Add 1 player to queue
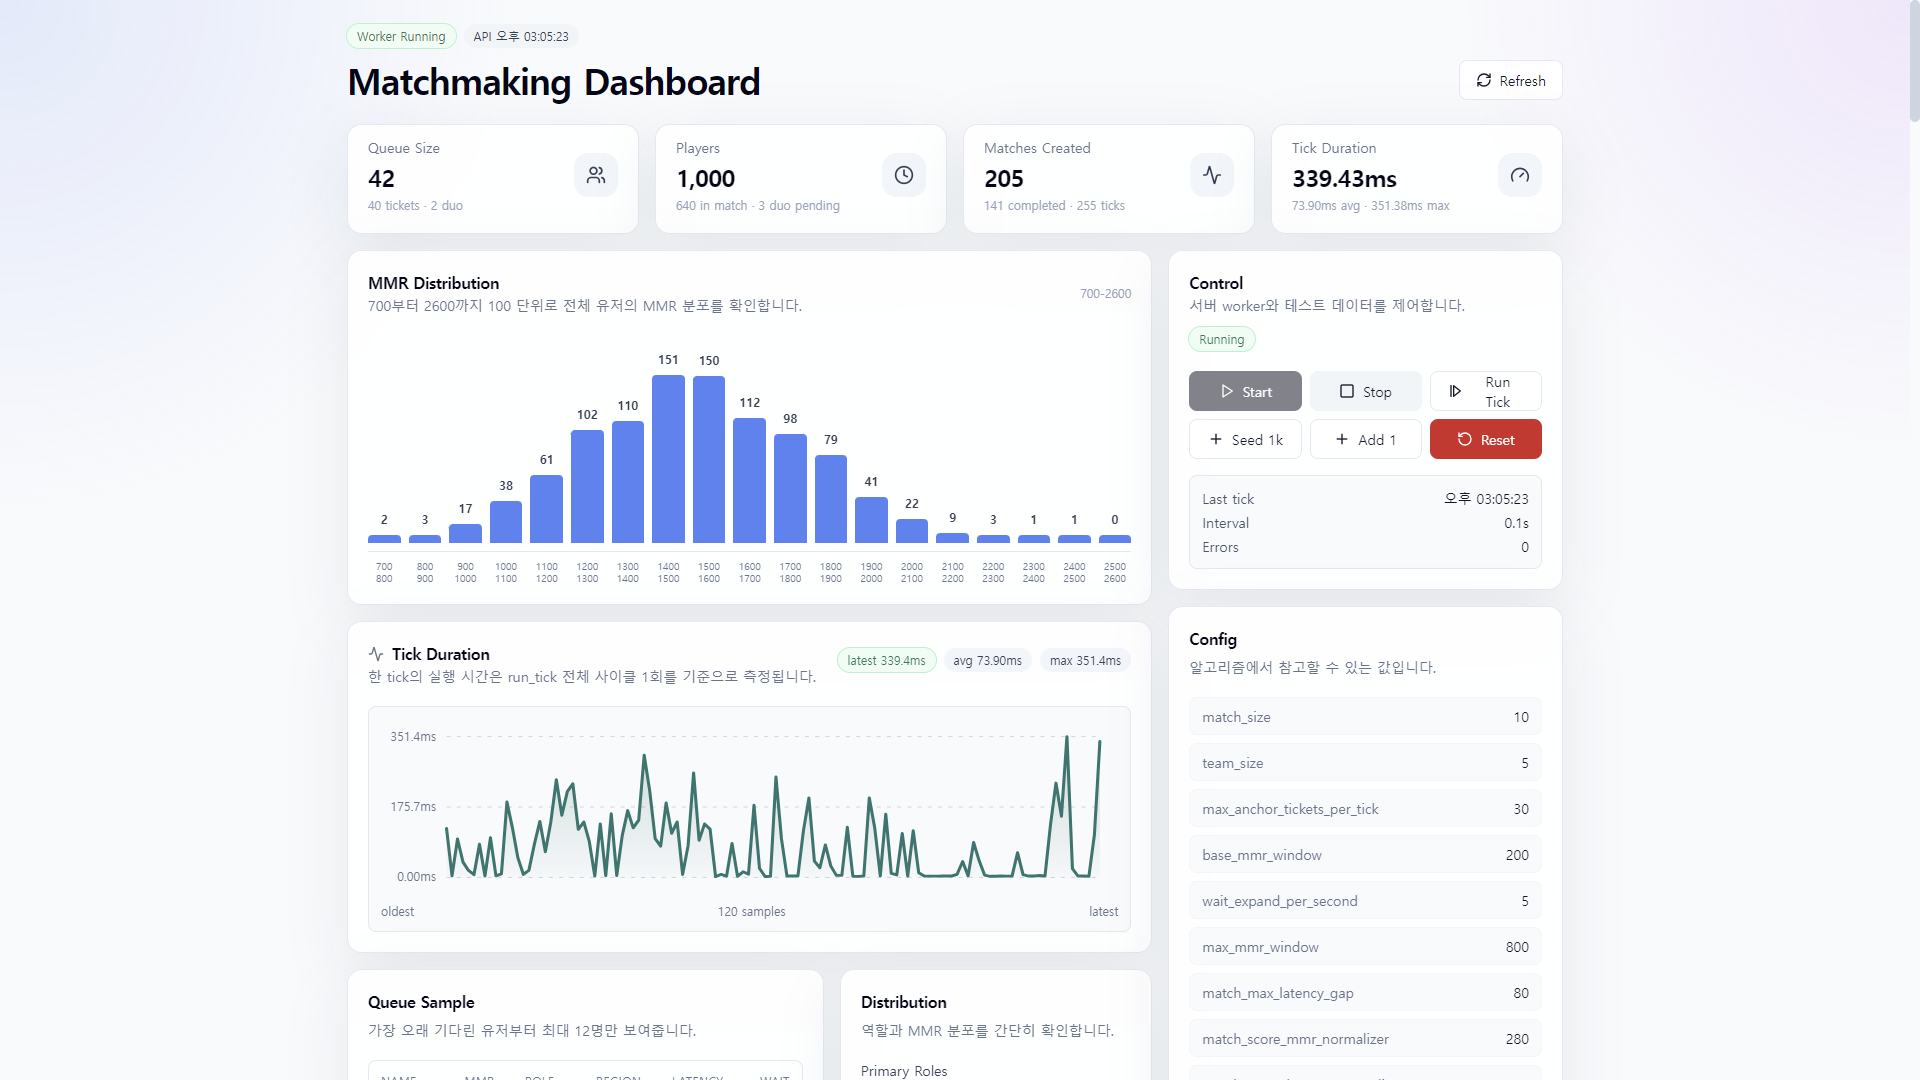The width and height of the screenshot is (1920, 1080). [x=1365, y=439]
